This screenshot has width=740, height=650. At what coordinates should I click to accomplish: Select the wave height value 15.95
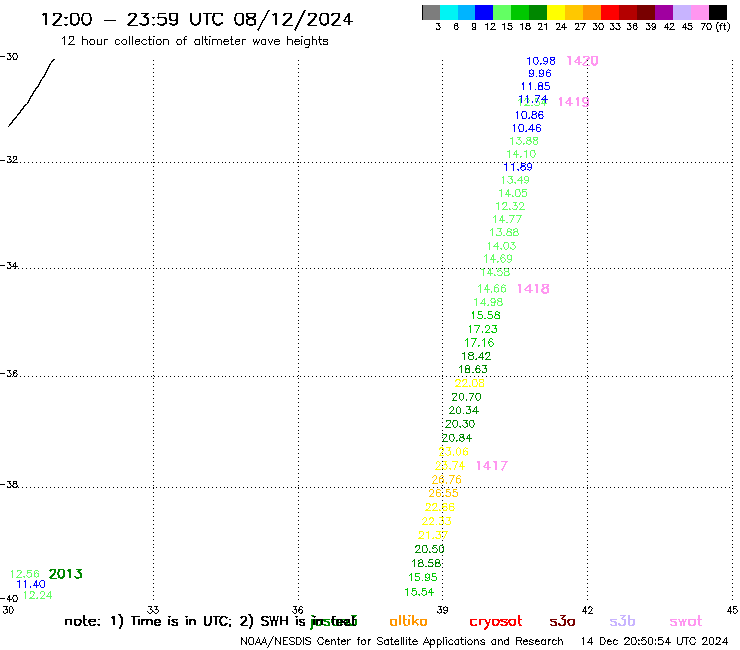(x=423, y=577)
